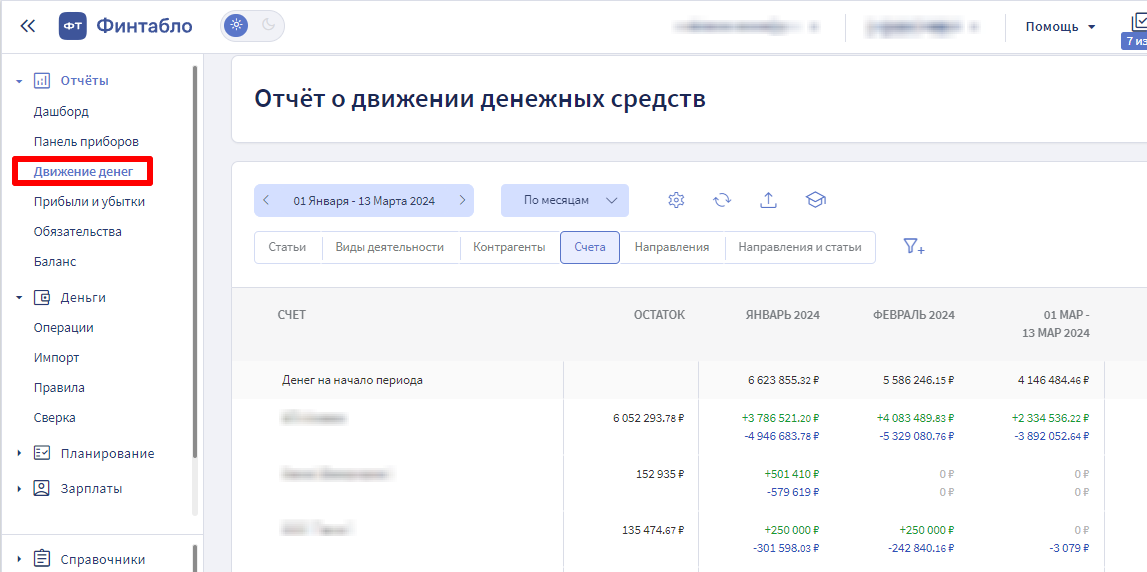Image resolution: width=1147 pixels, height=572 pixels.
Task: Switch to the Статьи tab
Action: [x=287, y=247]
